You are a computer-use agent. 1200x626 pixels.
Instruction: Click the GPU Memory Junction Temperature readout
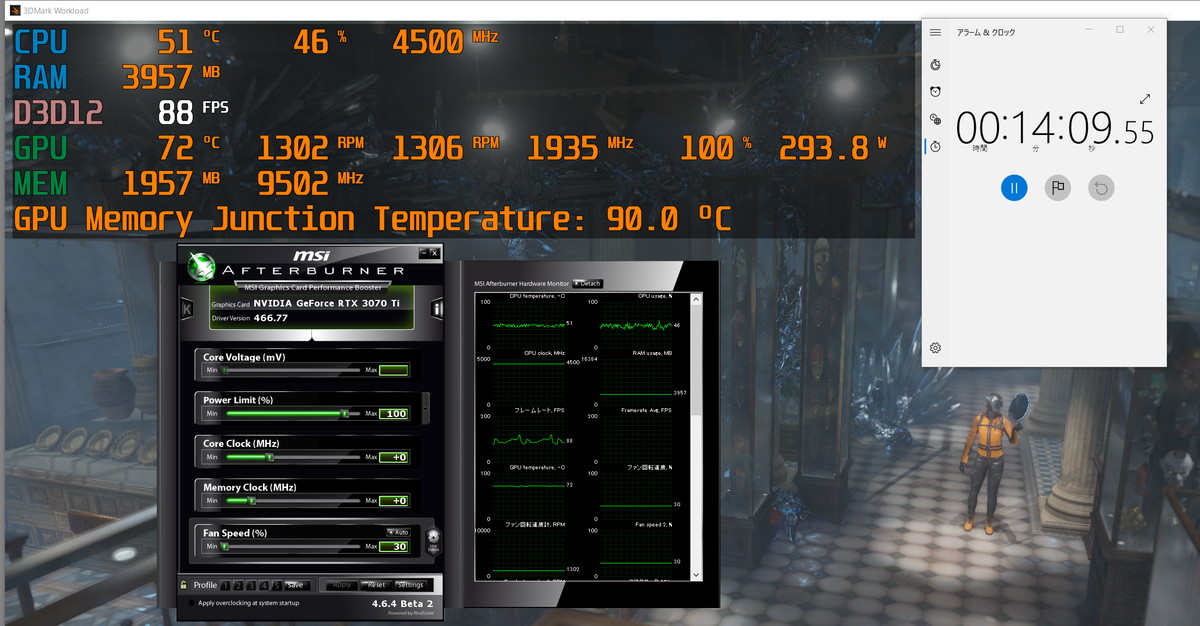pos(372,219)
